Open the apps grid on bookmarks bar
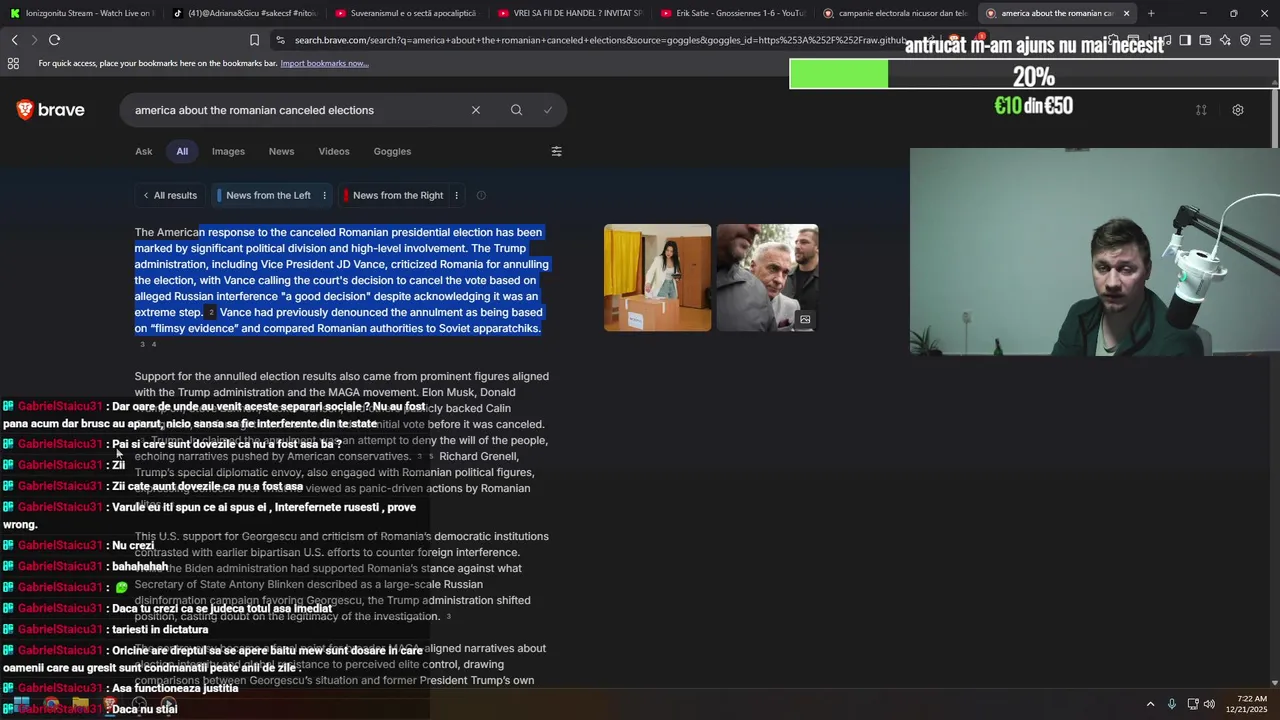 coord(13,63)
